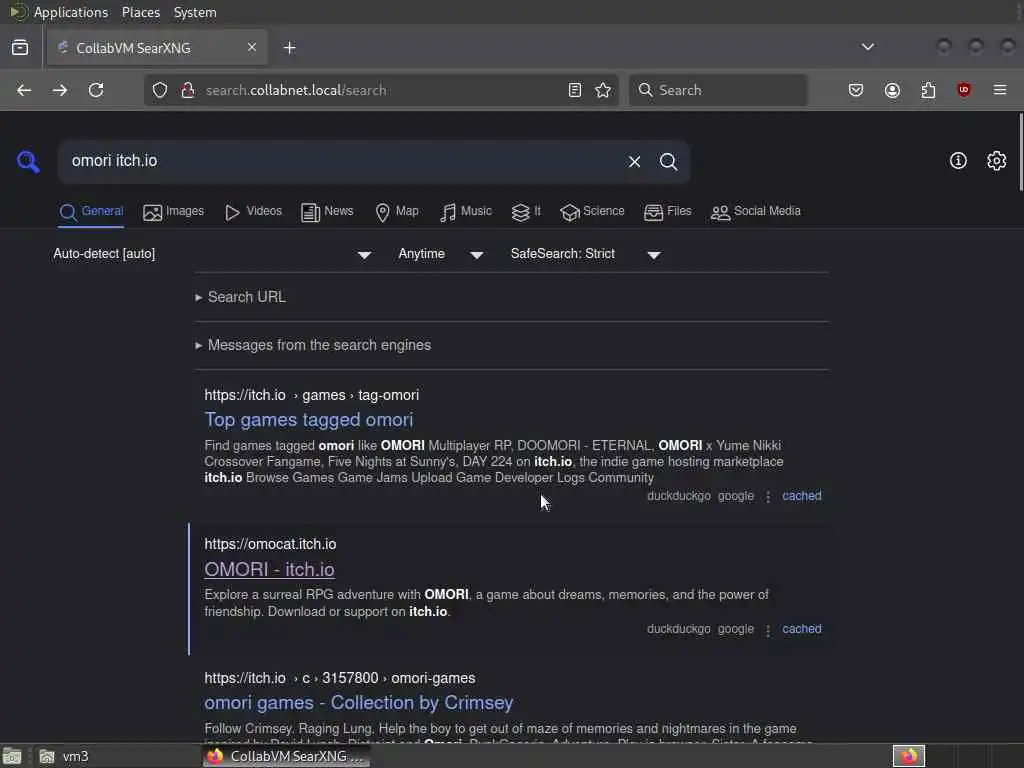
Task: Switch to the Map category
Action: click(397, 212)
